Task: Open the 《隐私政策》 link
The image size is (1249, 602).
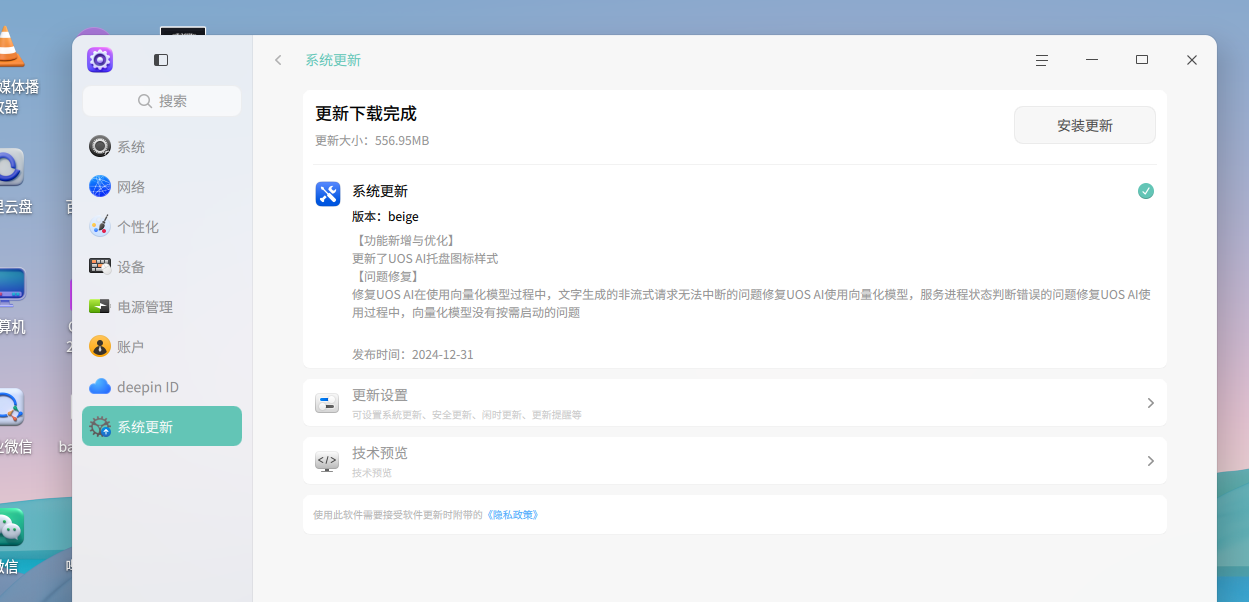Action: click(x=513, y=515)
